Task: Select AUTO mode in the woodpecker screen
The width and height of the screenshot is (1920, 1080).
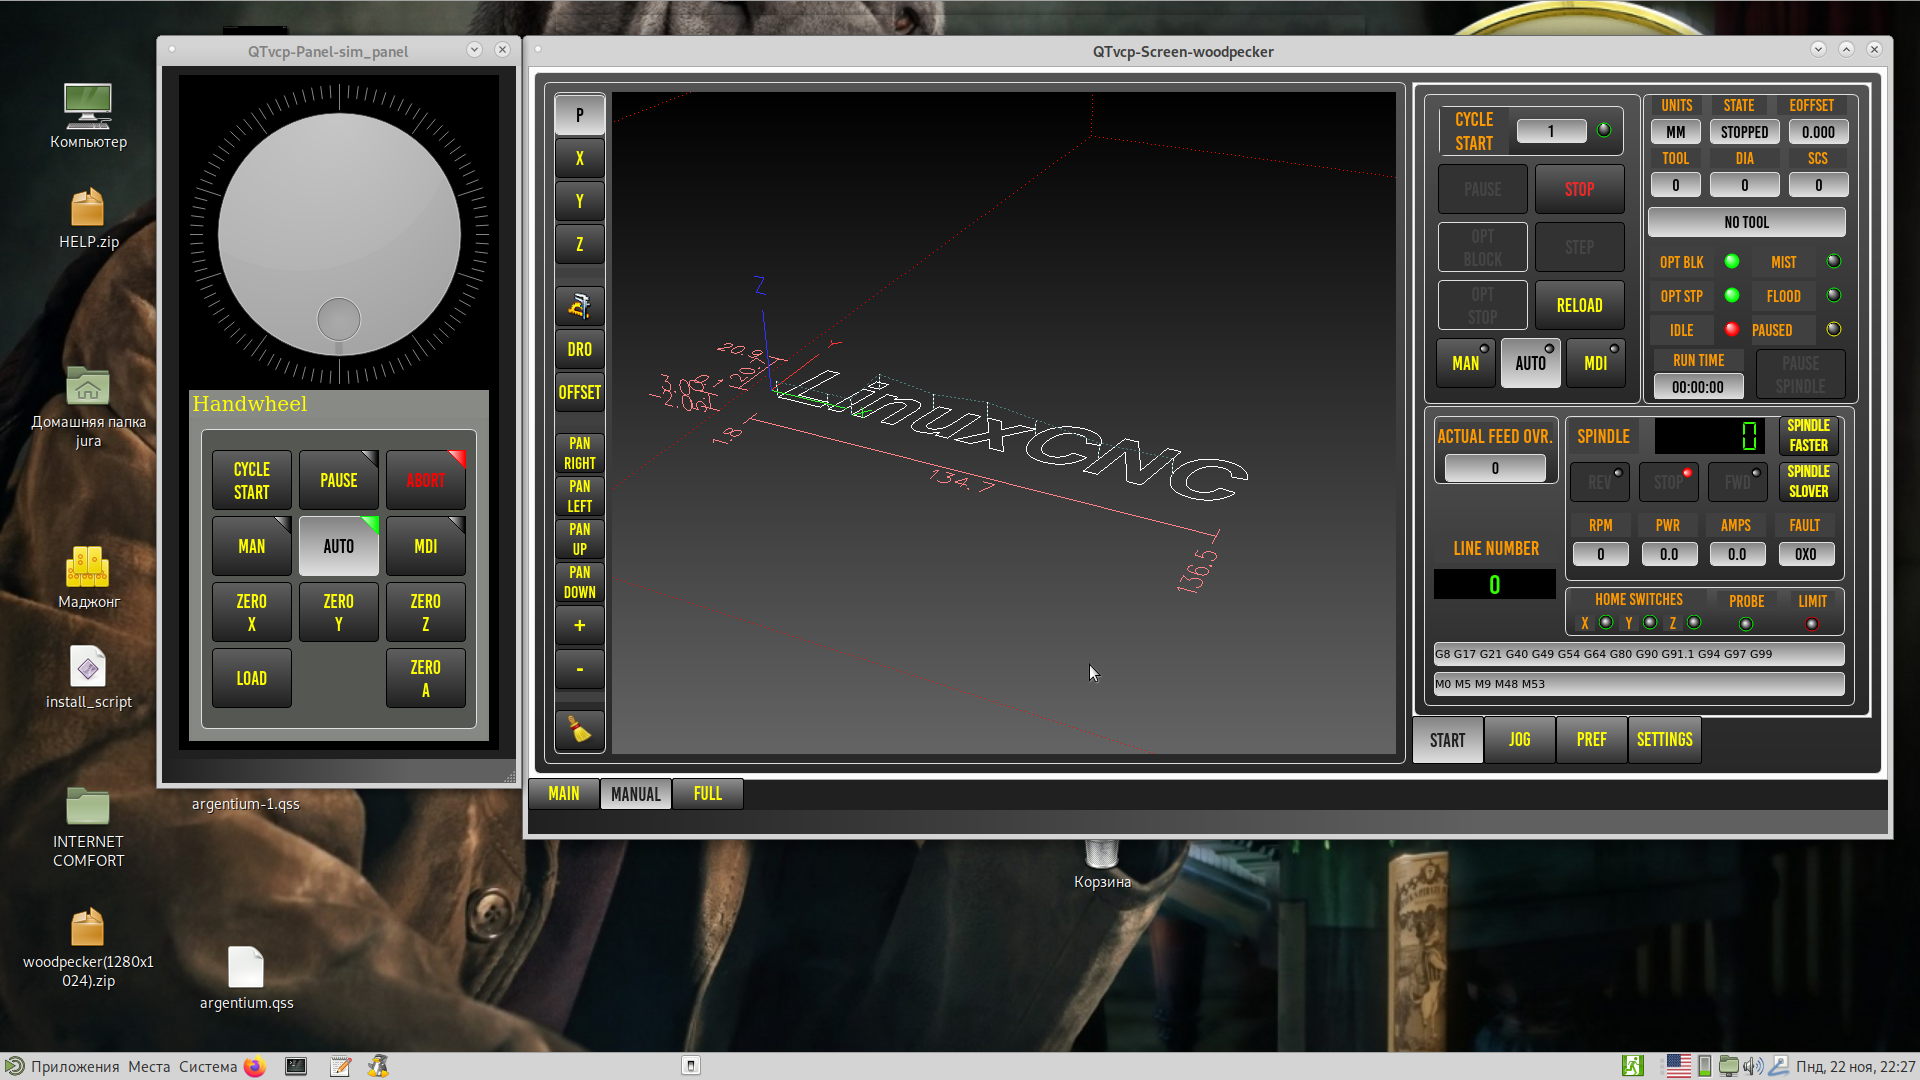Action: (1530, 363)
